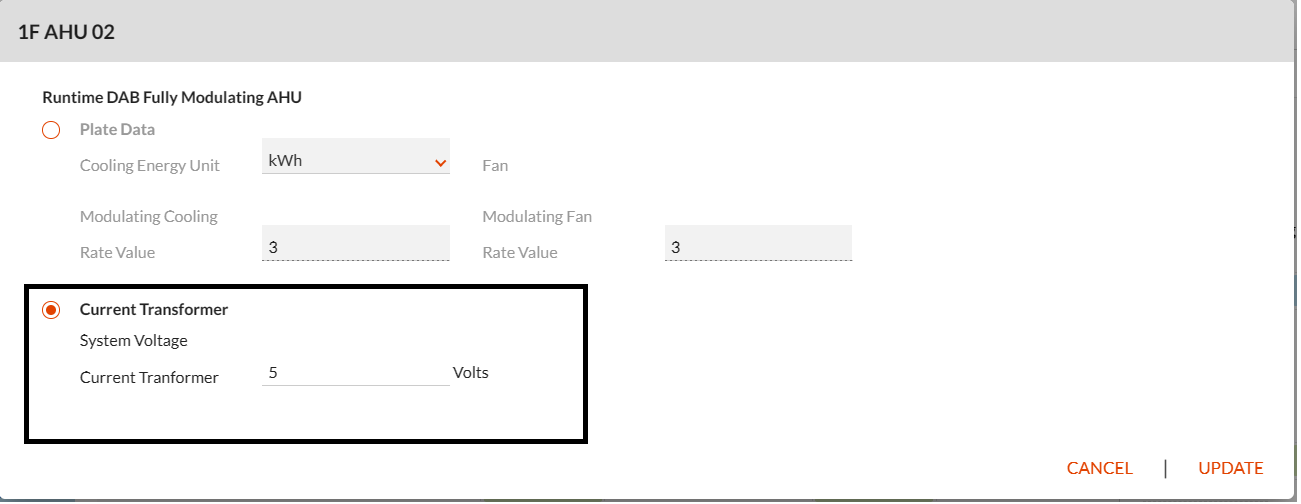Click the System Voltage label
This screenshot has height=504, width=1301.
click(x=134, y=341)
